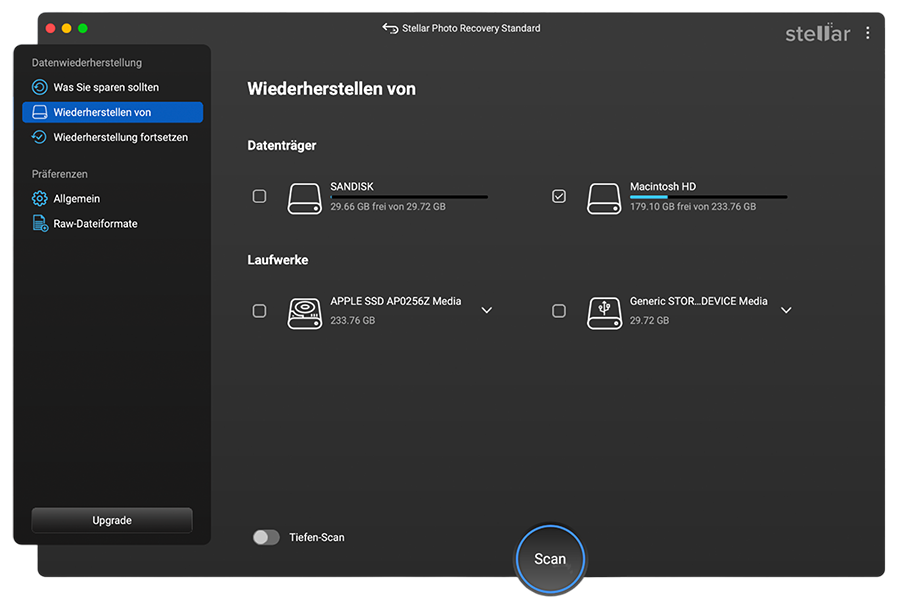Enable the Tiefen-Scan toggle
This screenshot has width=900, height=607.
[x=266, y=537]
